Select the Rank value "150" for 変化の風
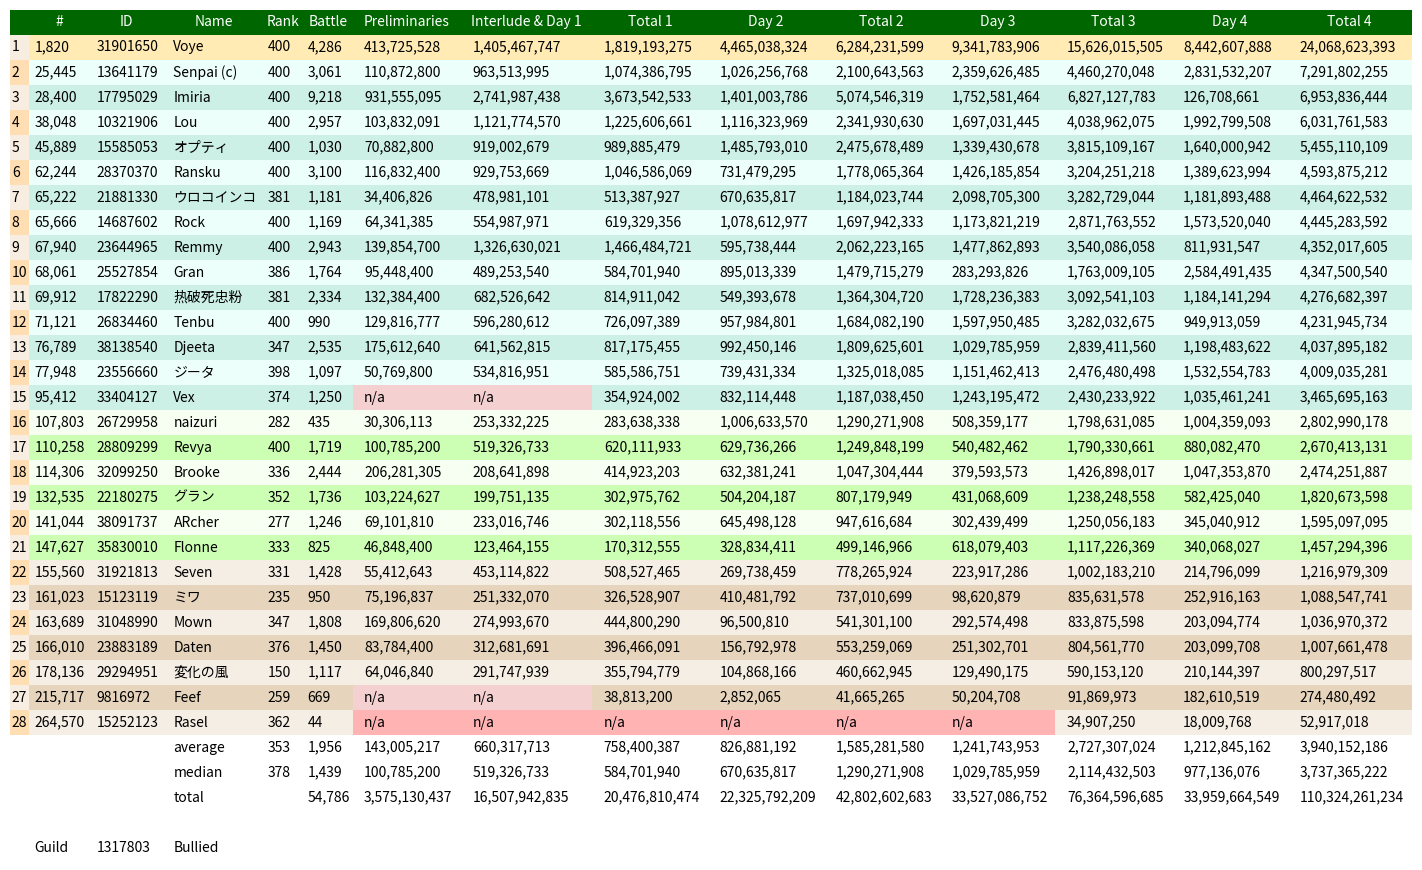 (x=279, y=672)
